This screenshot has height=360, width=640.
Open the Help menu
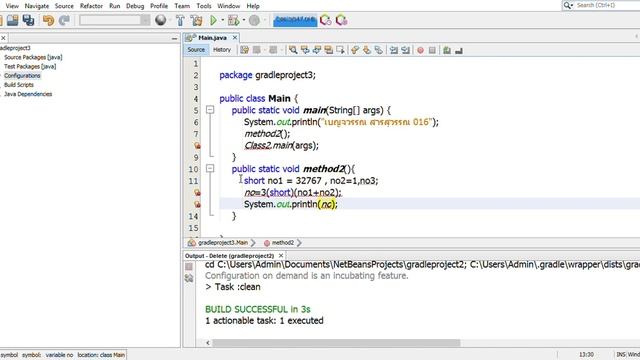coord(253,6)
